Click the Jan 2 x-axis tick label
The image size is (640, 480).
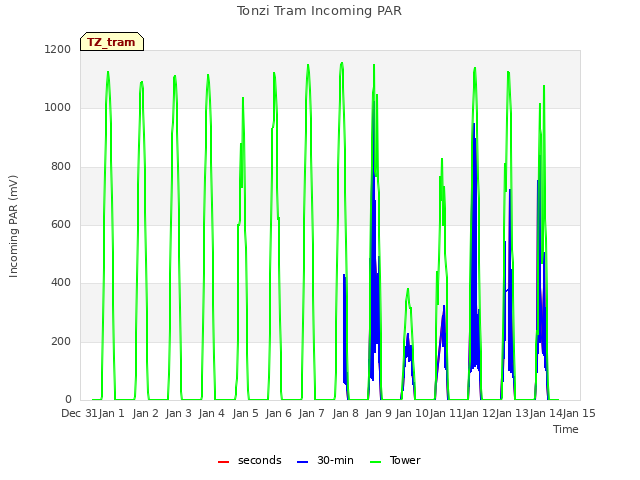[x=145, y=413]
